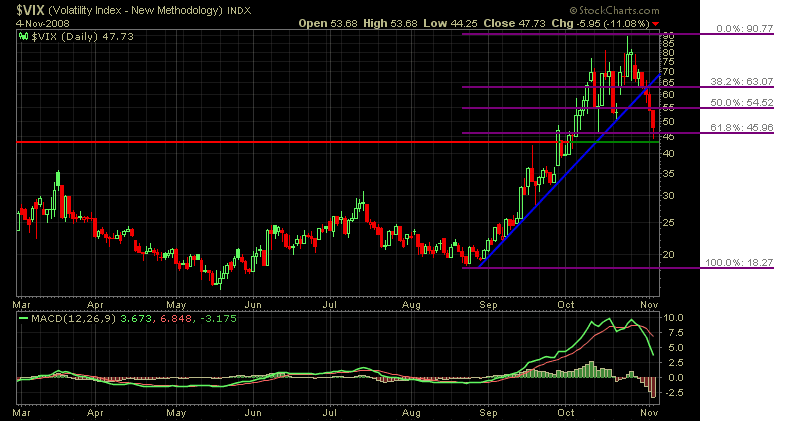This screenshot has width=800, height=421.
Task: Click 'Sep' on the MACD panel's date axis
Action: [488, 413]
